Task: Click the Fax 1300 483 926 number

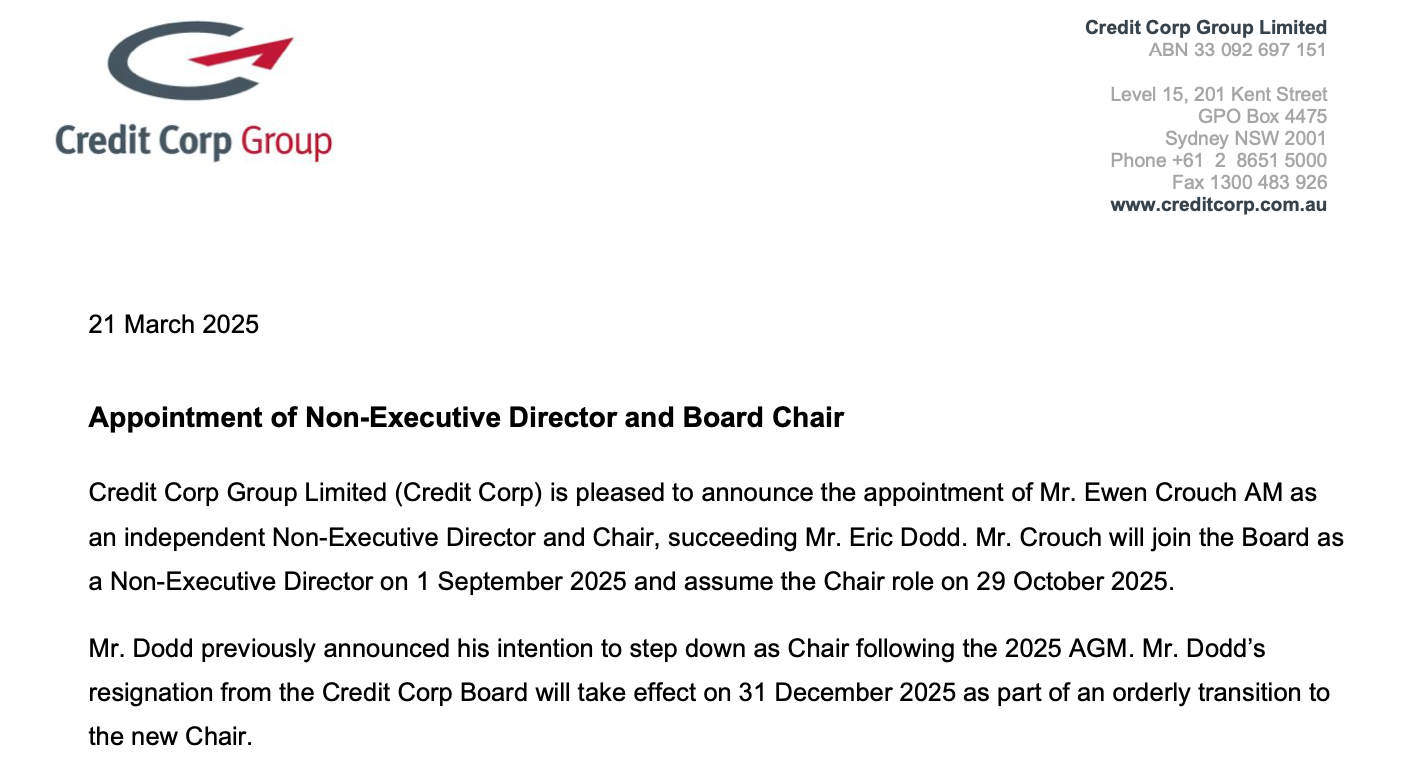Action: pos(1250,182)
